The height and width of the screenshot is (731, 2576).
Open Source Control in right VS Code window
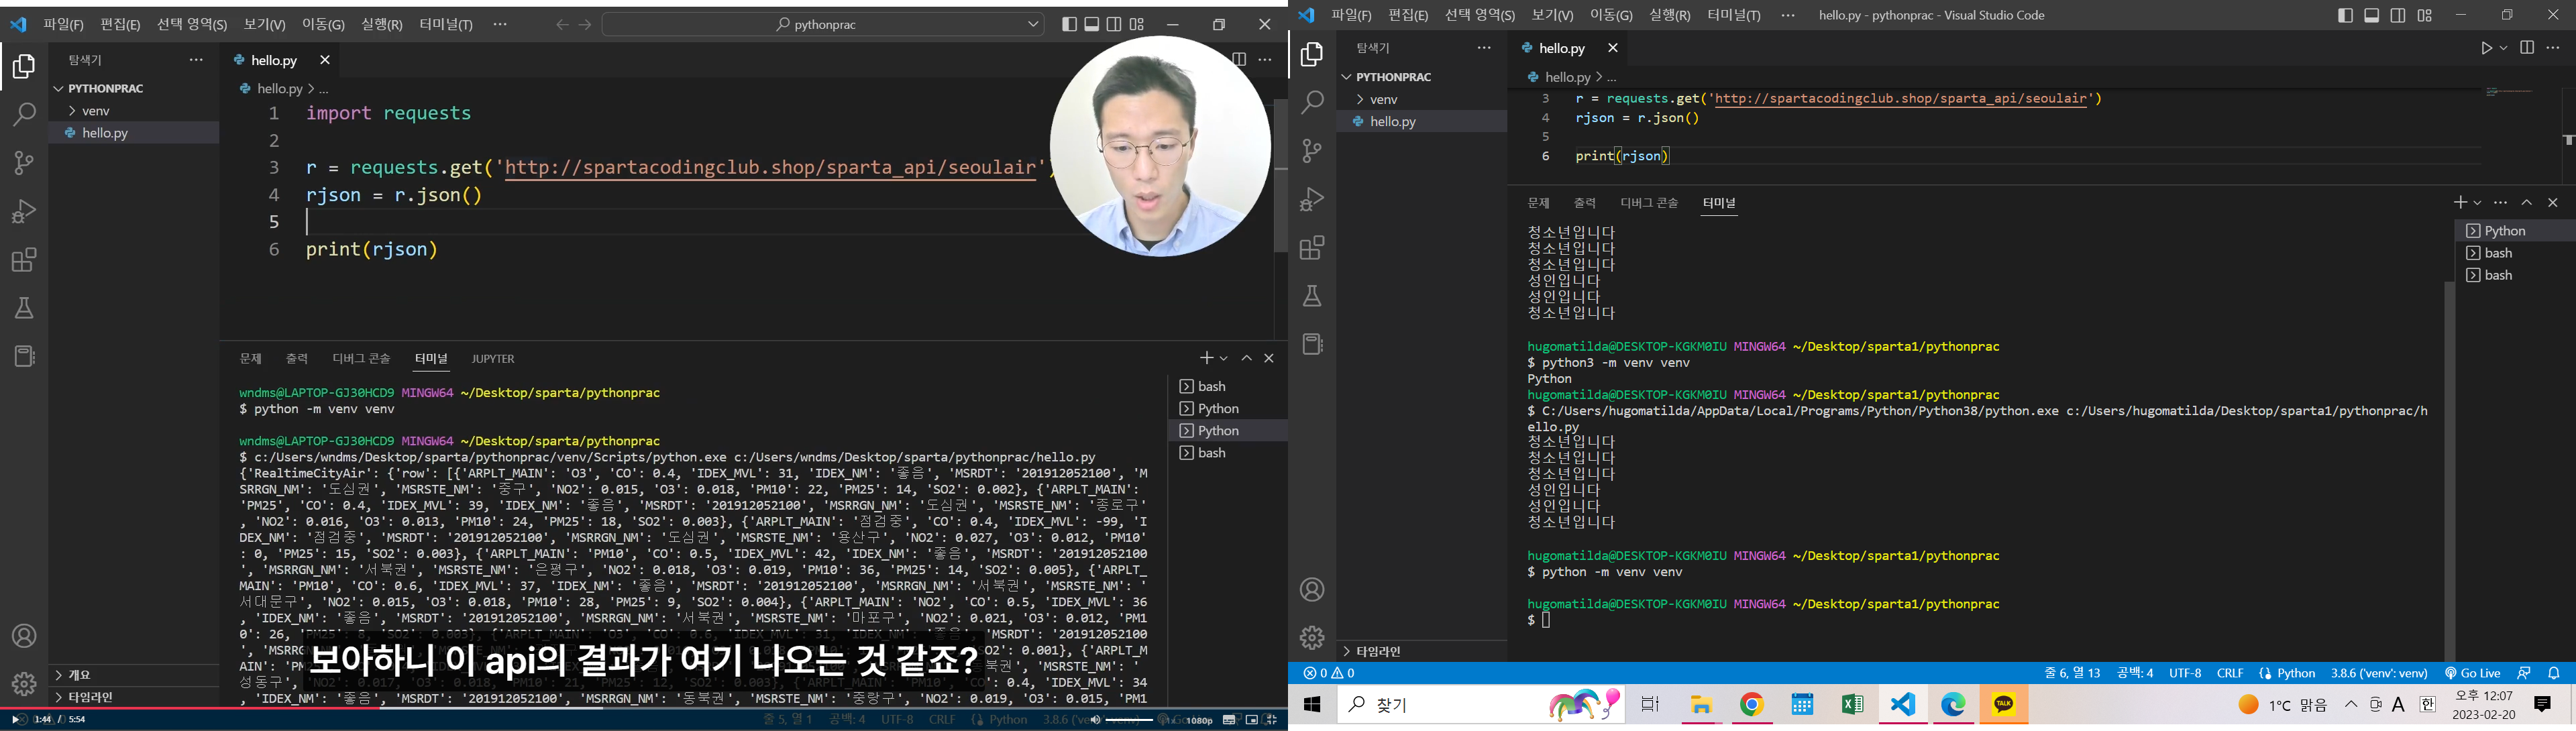coord(1312,151)
